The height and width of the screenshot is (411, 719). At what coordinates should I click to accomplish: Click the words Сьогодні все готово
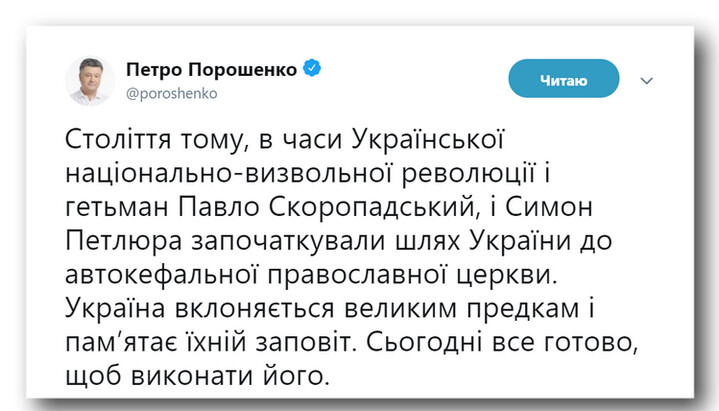(x=502, y=343)
